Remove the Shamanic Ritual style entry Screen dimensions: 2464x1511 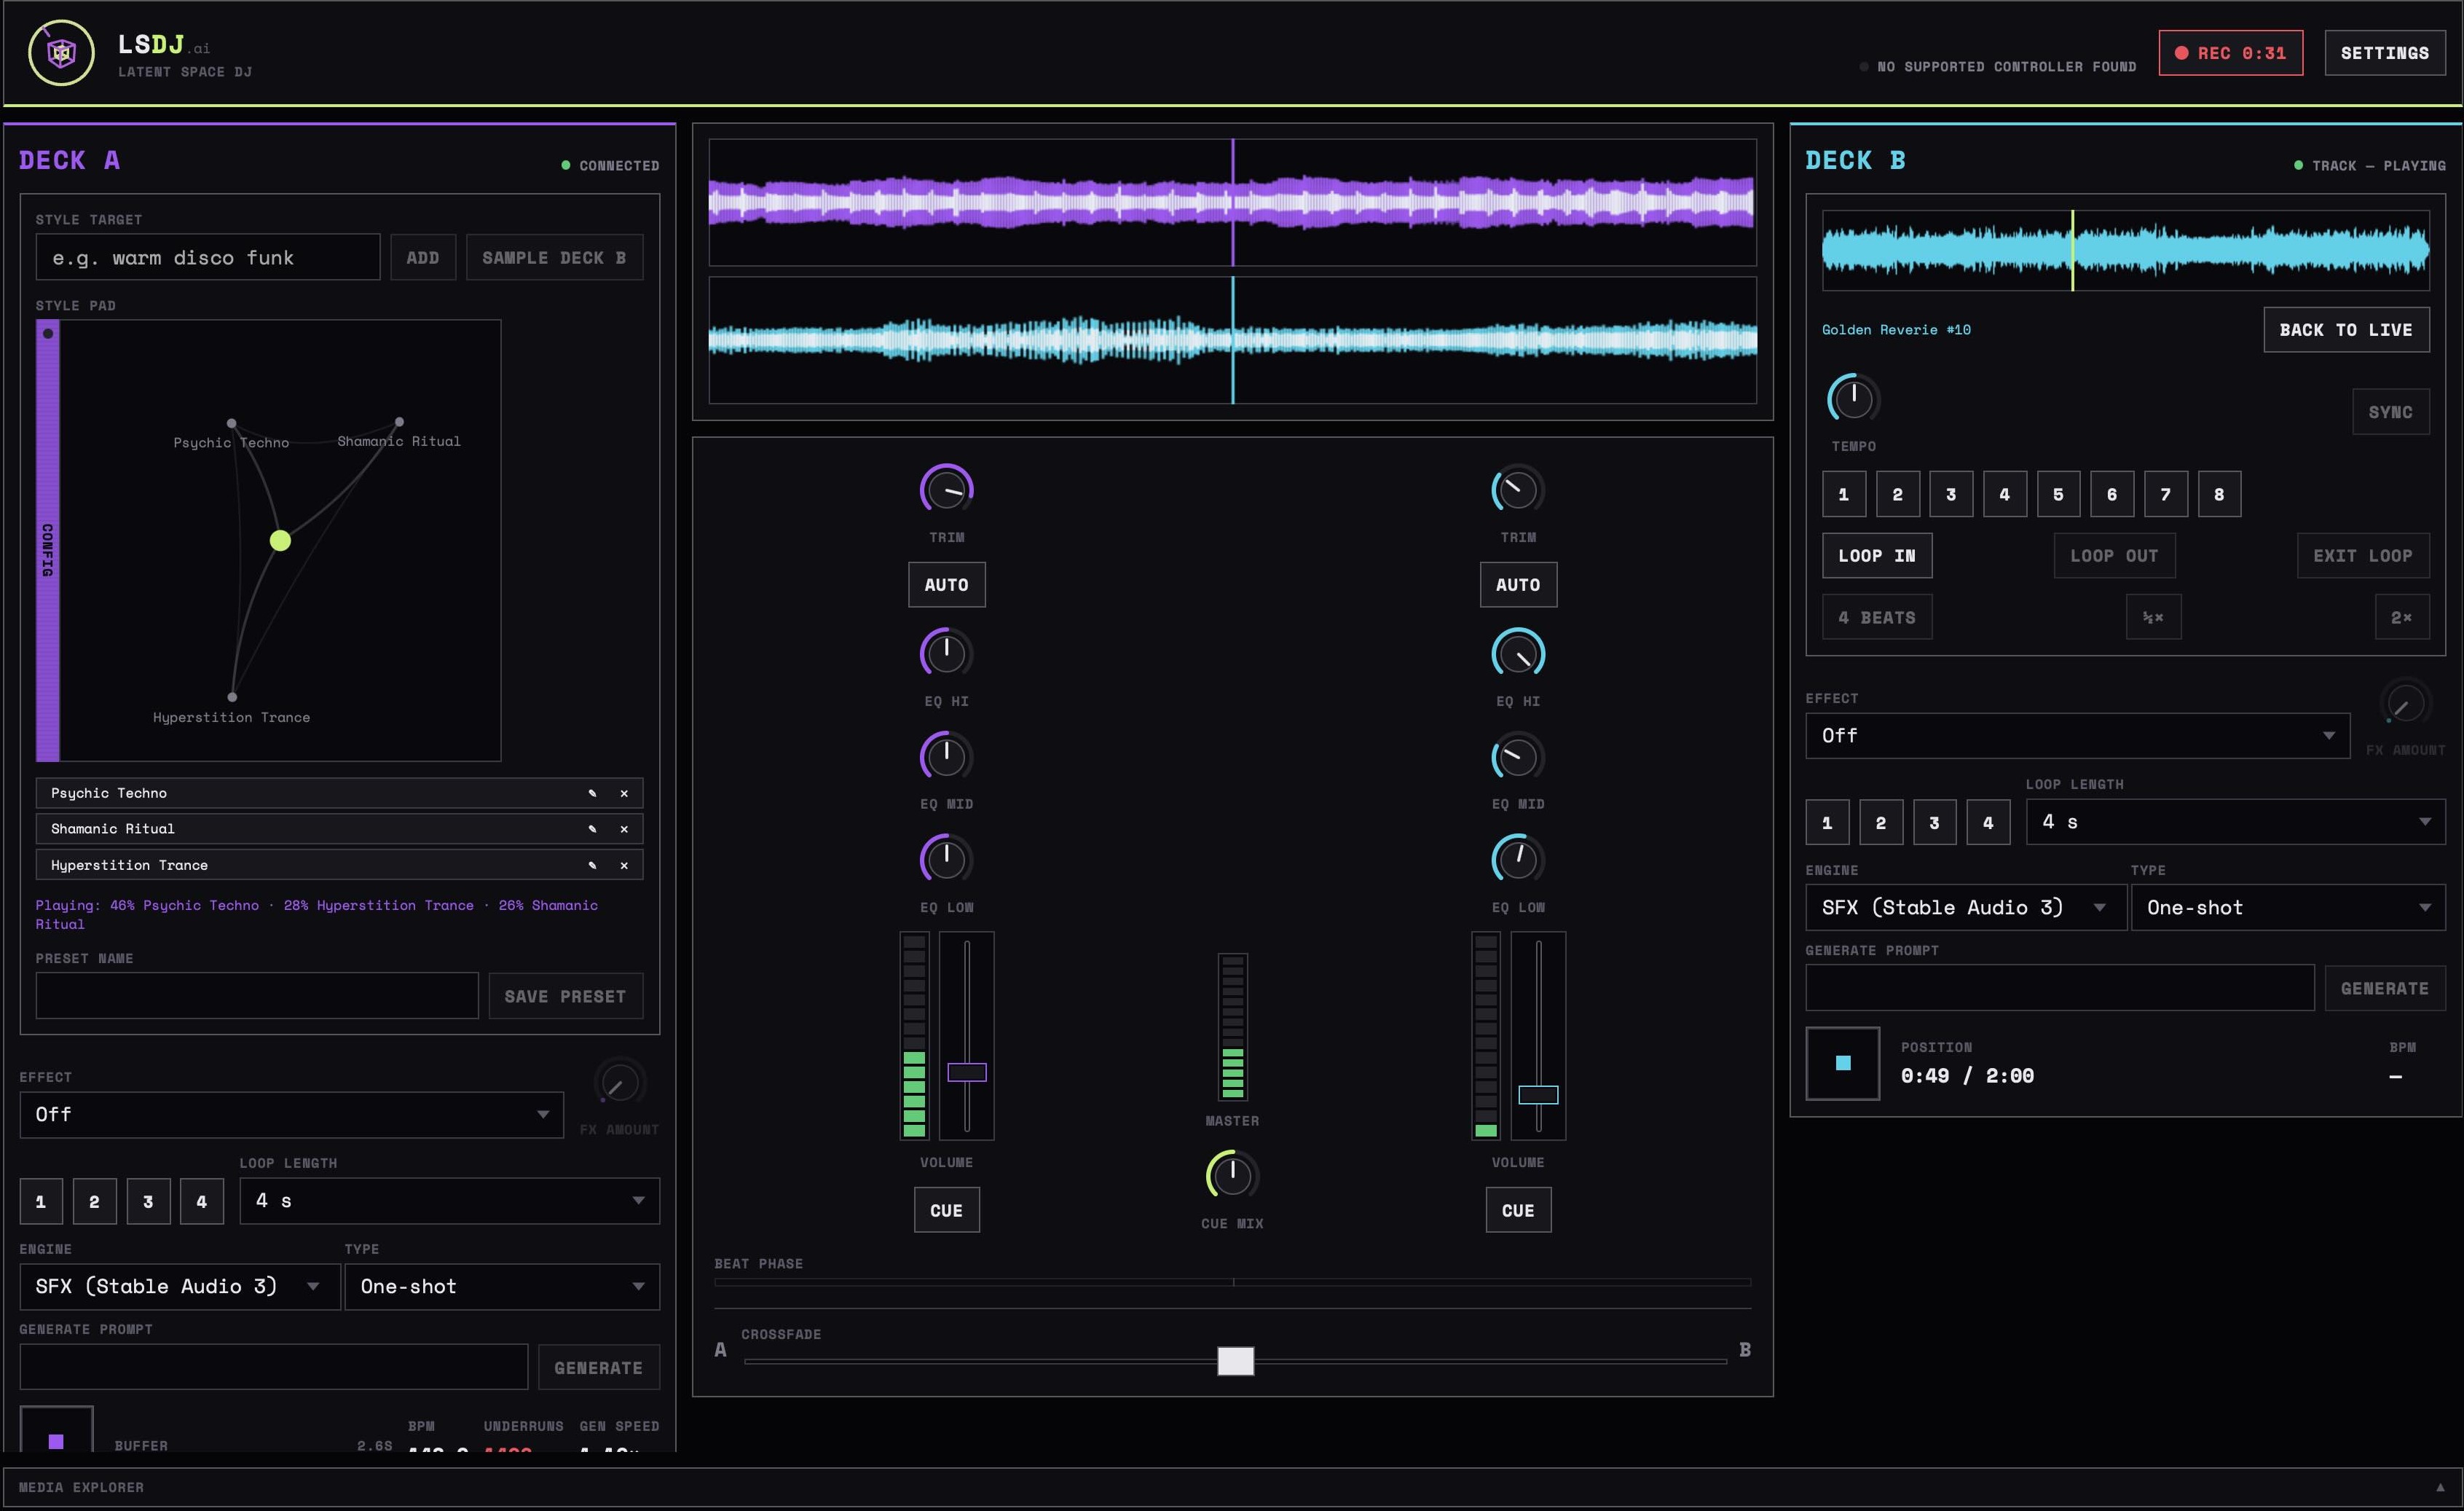click(x=624, y=829)
